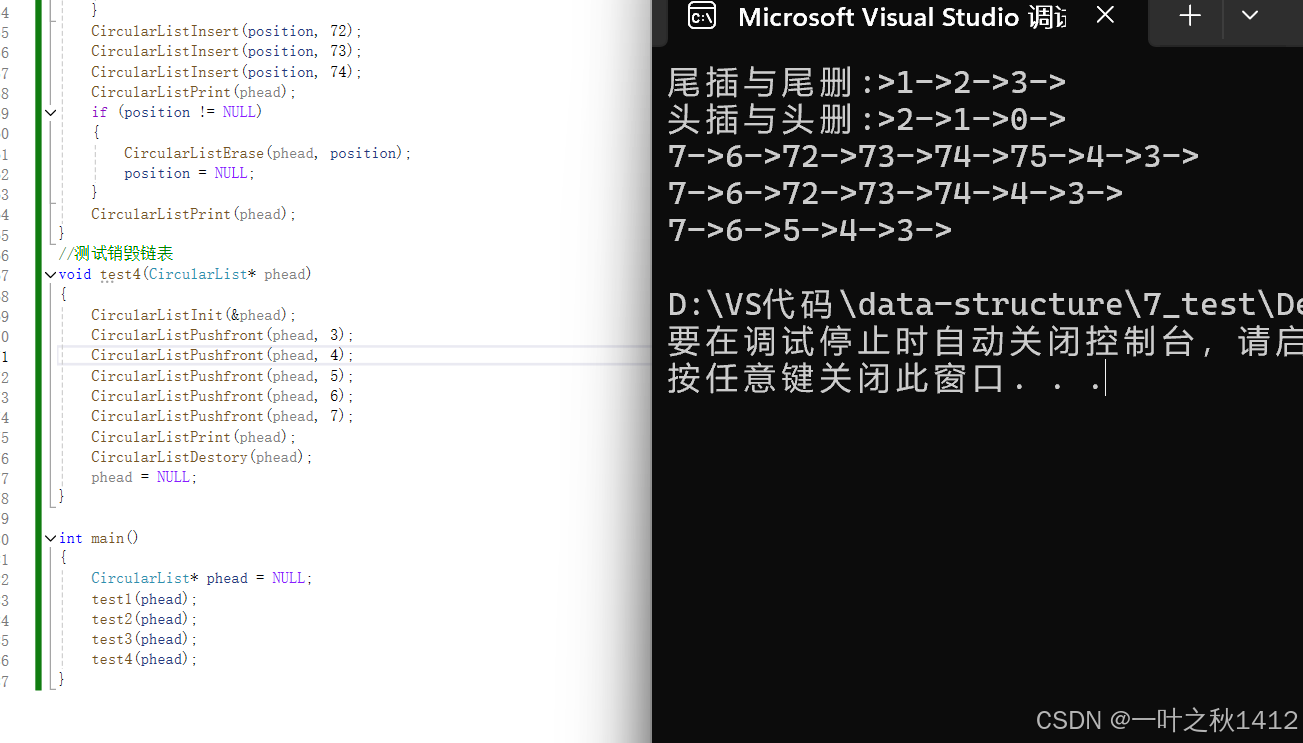Click the comment 测试销毁链表
This screenshot has width=1303, height=743.
point(116,254)
